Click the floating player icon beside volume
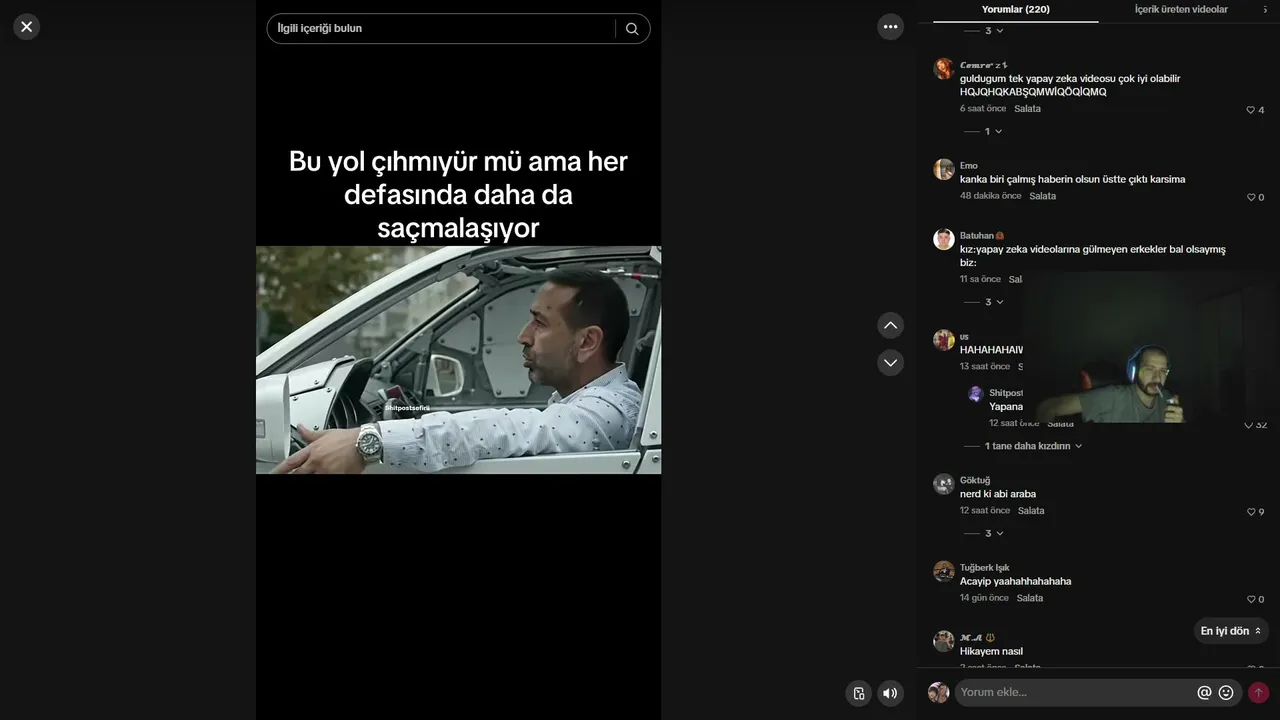1280x720 pixels. click(858, 693)
